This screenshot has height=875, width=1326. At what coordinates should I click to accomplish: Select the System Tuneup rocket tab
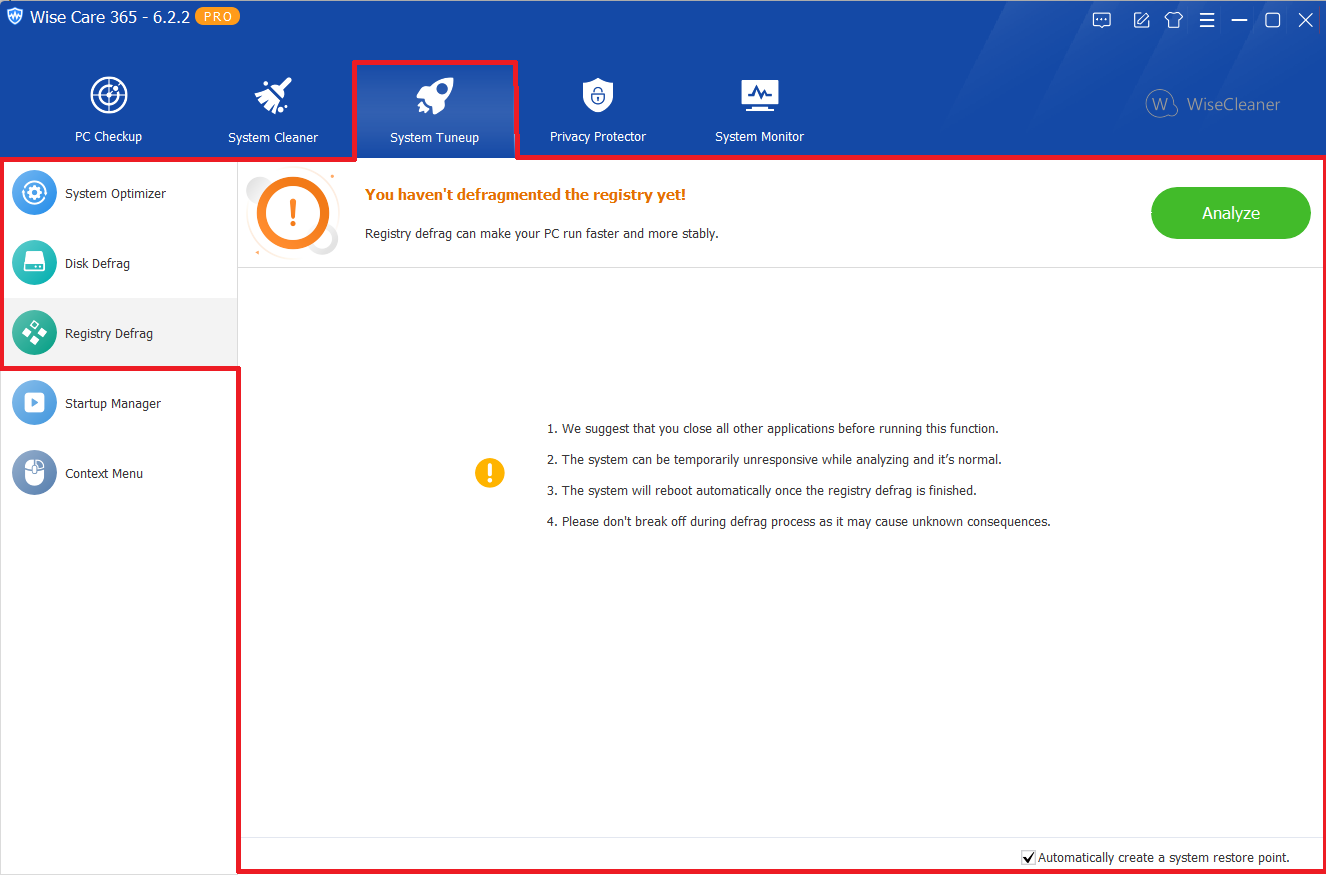click(x=435, y=109)
